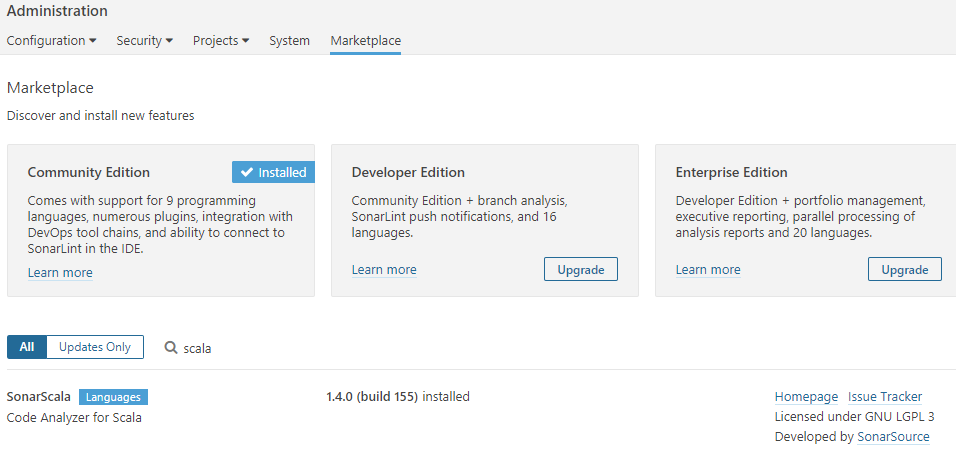The image size is (956, 459).
Task: Open the Projects dropdown menu
Action: pos(221,41)
